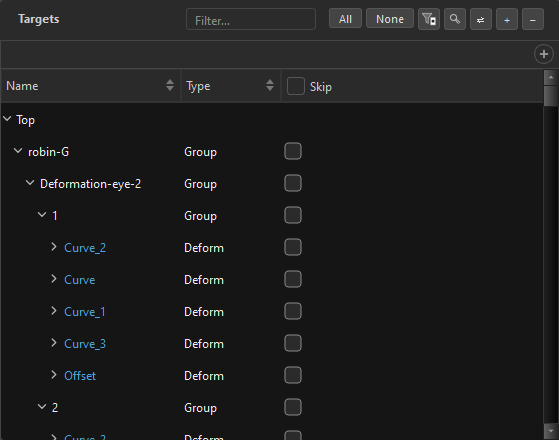559x440 pixels.
Task: Check Skip box for robin-G
Action: 293,151
